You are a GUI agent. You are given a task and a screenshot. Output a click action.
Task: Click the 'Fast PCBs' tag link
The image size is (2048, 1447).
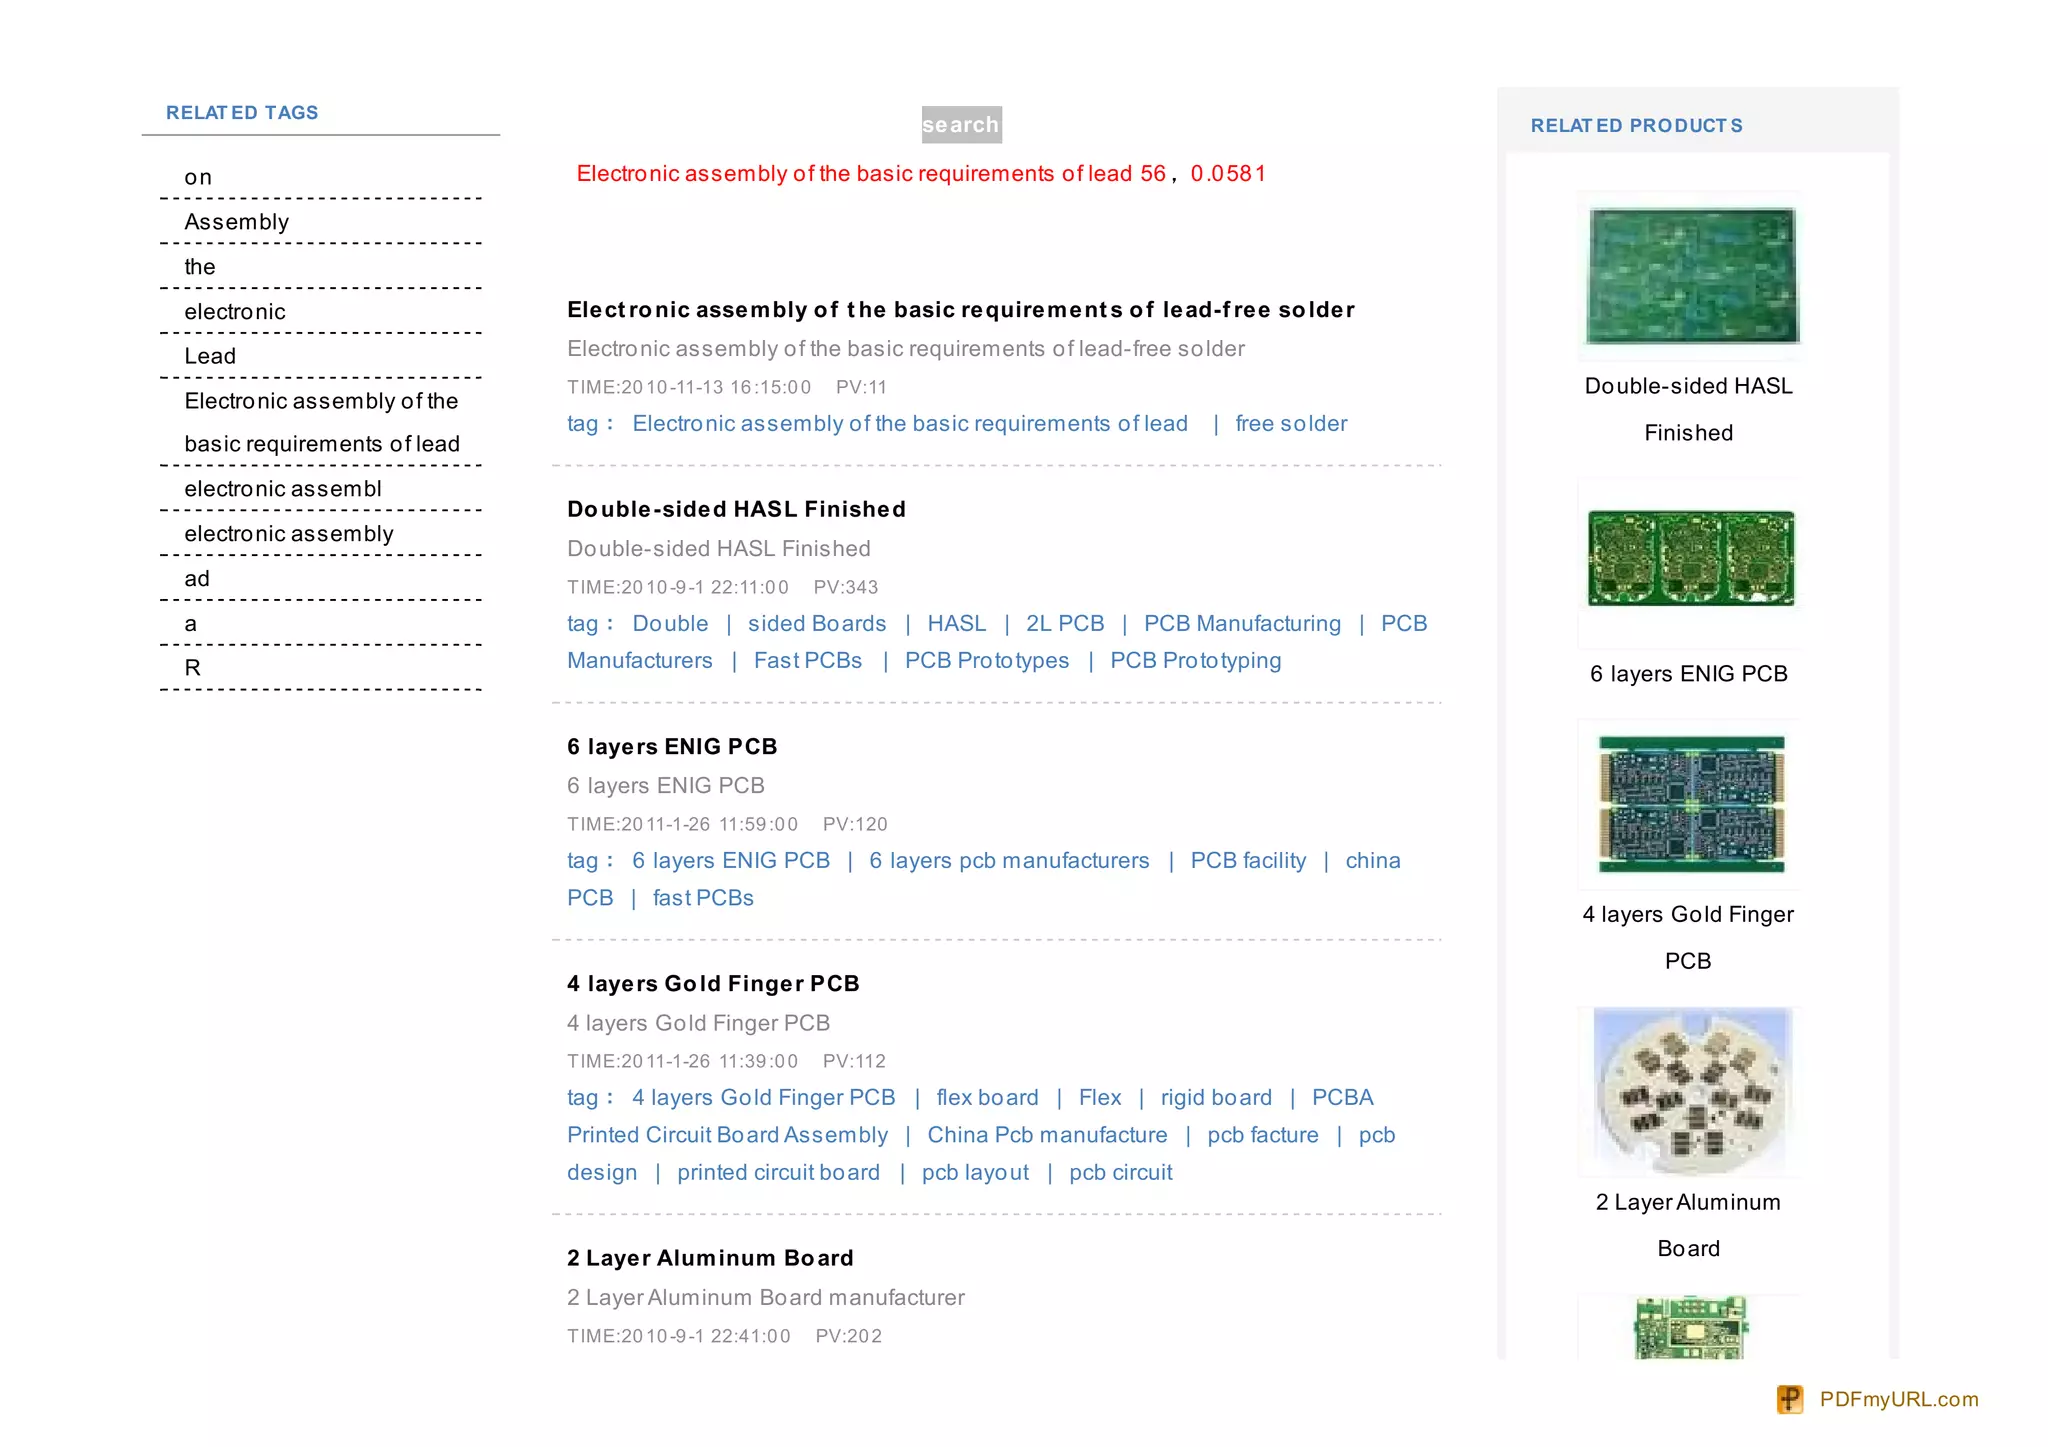coord(807,661)
